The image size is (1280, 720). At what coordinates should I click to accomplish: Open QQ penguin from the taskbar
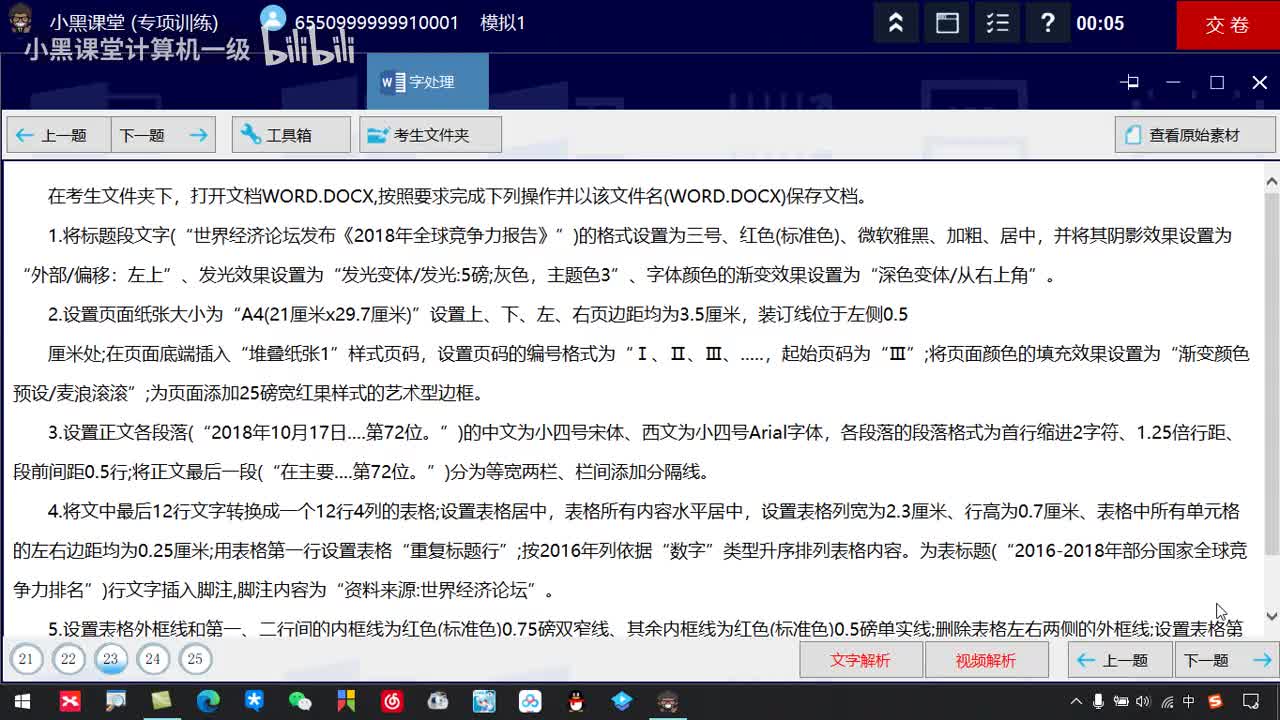576,701
